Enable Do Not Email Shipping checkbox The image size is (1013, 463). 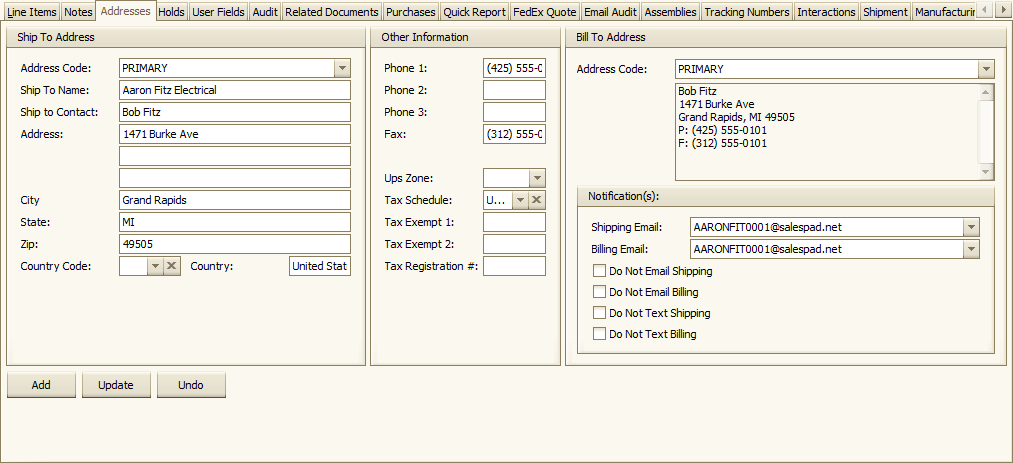pos(599,271)
